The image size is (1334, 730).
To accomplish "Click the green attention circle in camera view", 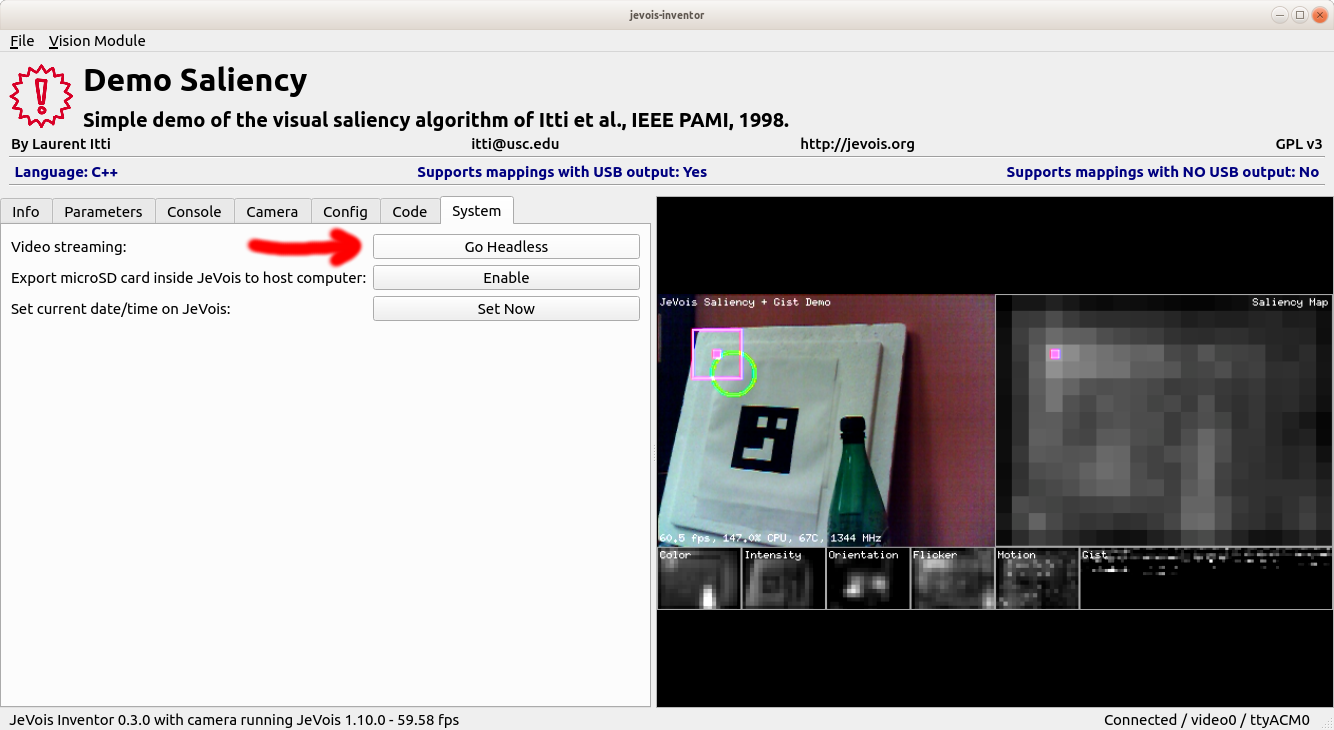I will click(733, 373).
